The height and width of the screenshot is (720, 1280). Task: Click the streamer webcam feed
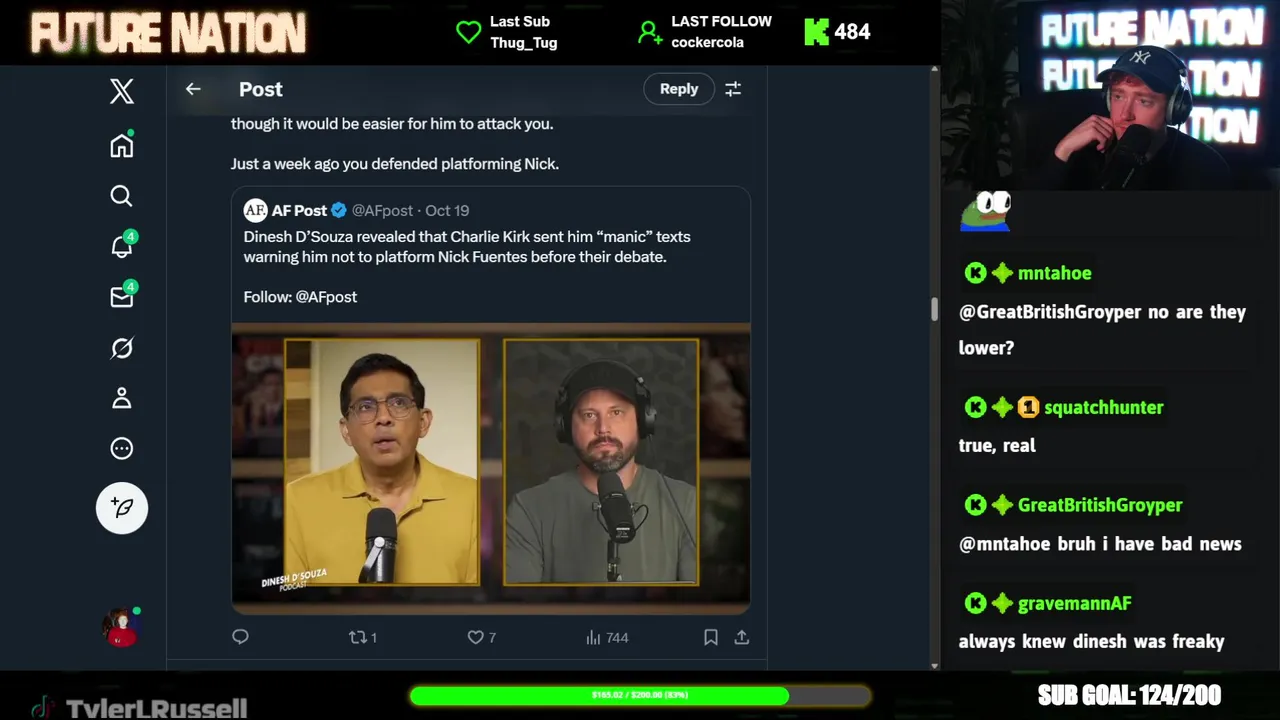point(1110,95)
